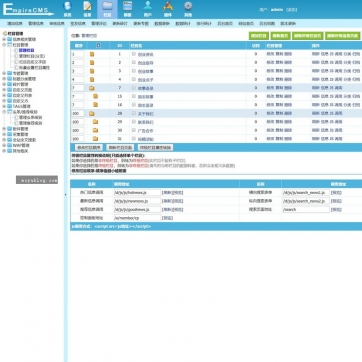Open 管理信息 in the submenu bar
The image size is (362, 362).
click(x=36, y=24)
